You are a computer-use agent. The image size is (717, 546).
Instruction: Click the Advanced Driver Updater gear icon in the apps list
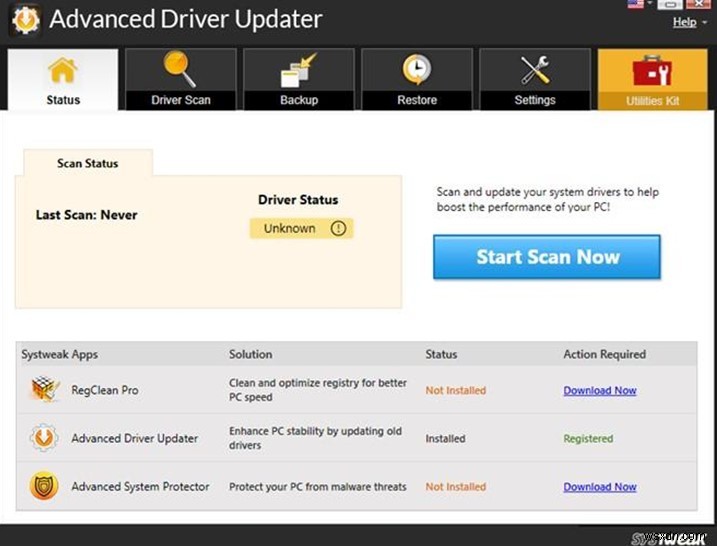coord(44,438)
